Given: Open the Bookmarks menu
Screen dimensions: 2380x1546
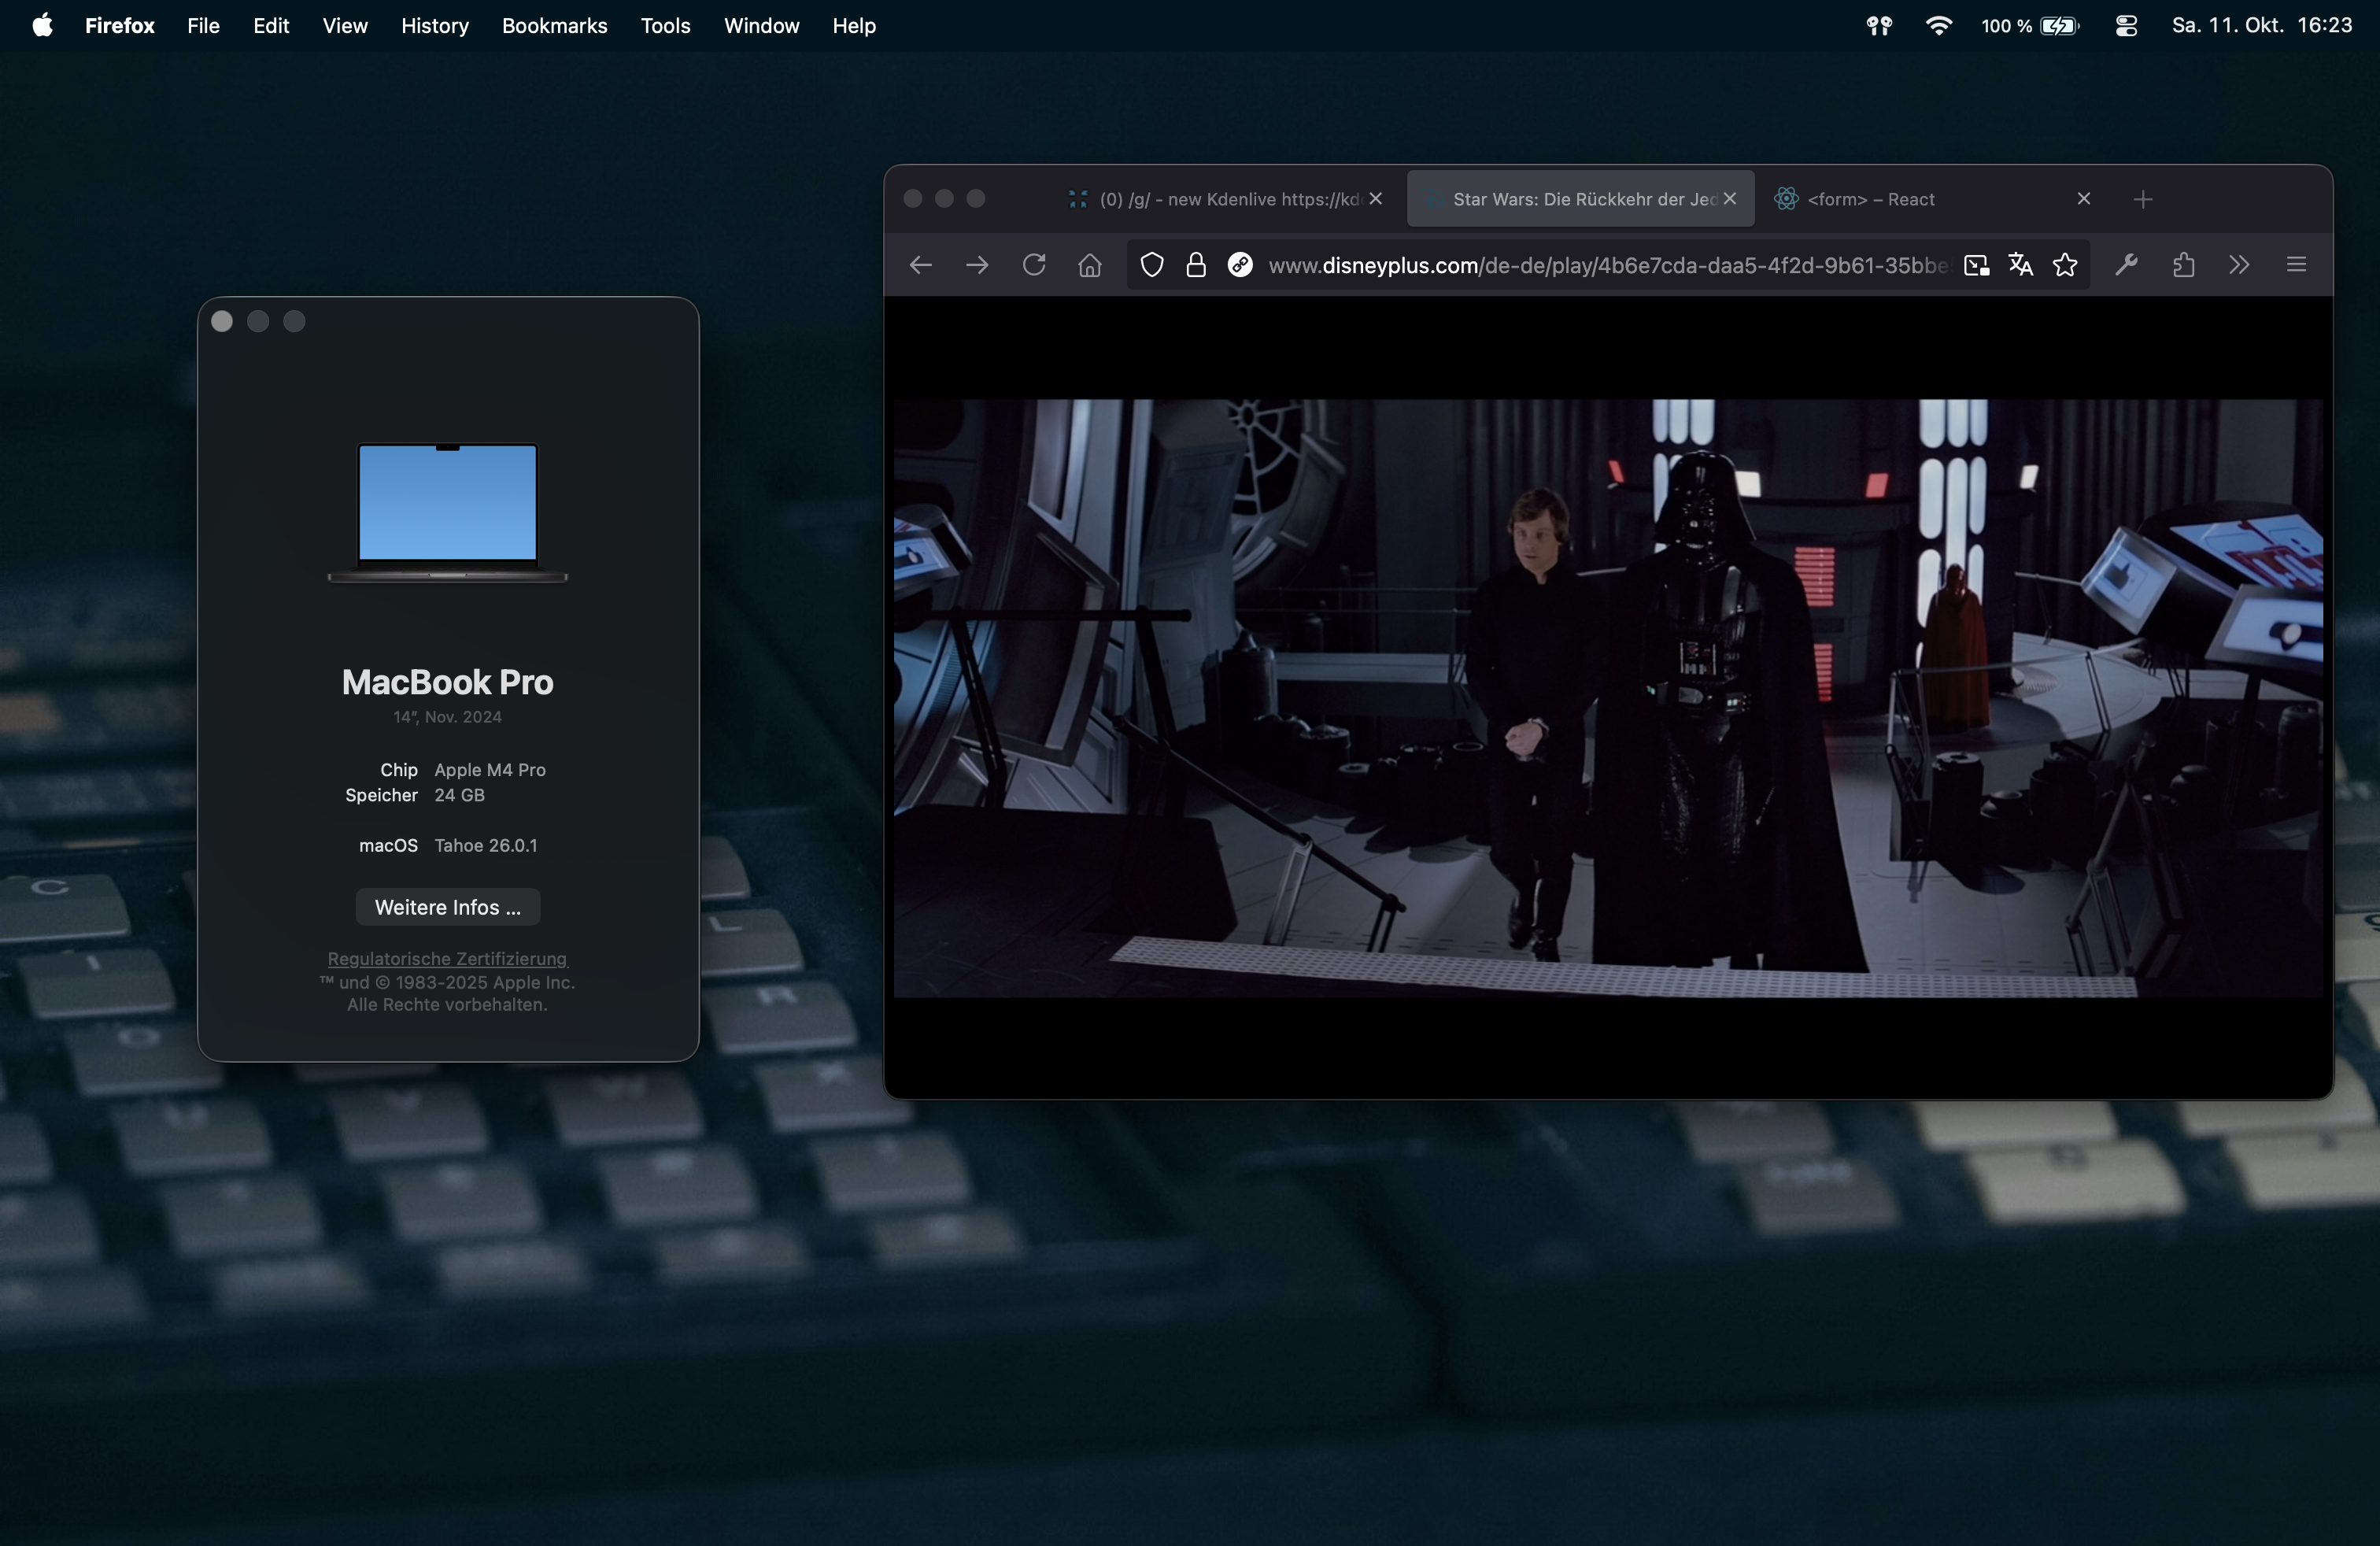Looking at the screenshot, I should pyautogui.click(x=554, y=26).
